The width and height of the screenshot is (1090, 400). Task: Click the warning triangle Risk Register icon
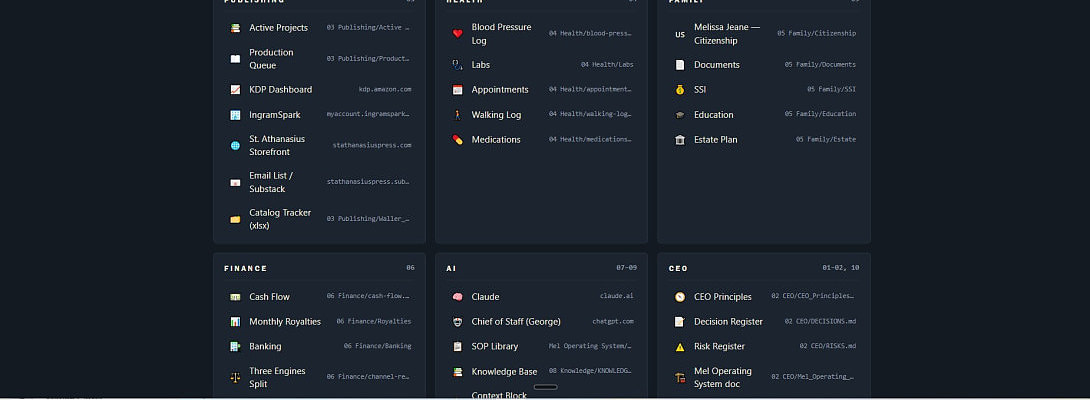coord(680,346)
